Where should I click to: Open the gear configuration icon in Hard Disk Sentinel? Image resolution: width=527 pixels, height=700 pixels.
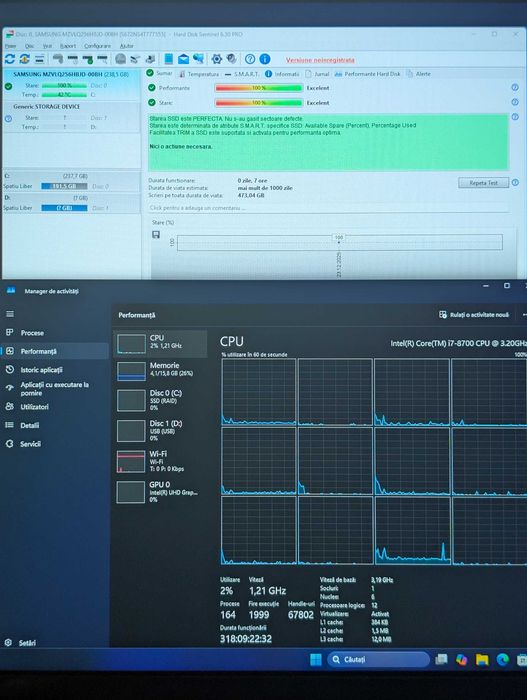(217, 59)
